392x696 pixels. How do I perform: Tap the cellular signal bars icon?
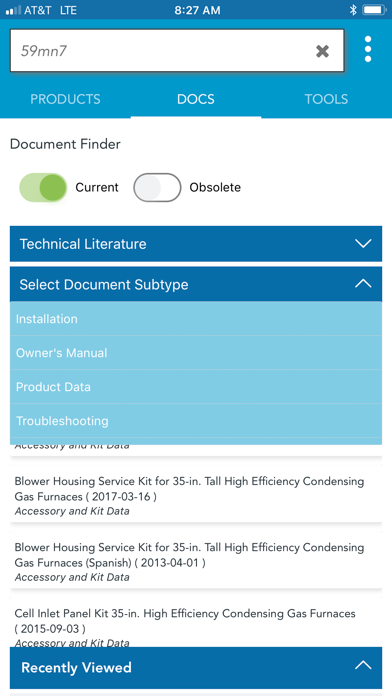click(13, 10)
